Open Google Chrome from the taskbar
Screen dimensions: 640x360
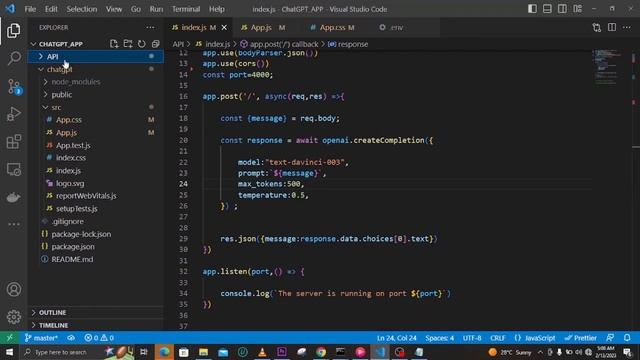321,352
